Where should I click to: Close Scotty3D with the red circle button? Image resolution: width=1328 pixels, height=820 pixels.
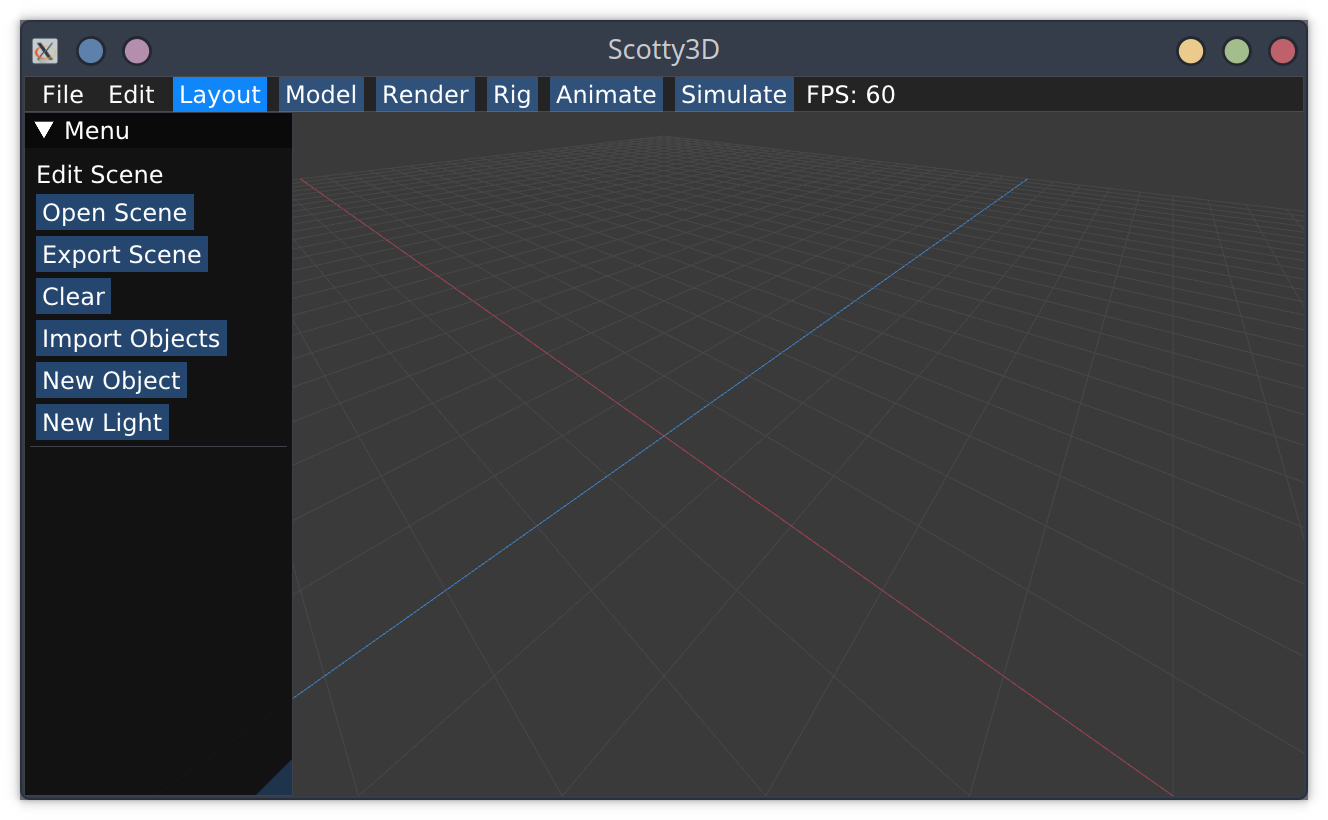[x=1282, y=51]
